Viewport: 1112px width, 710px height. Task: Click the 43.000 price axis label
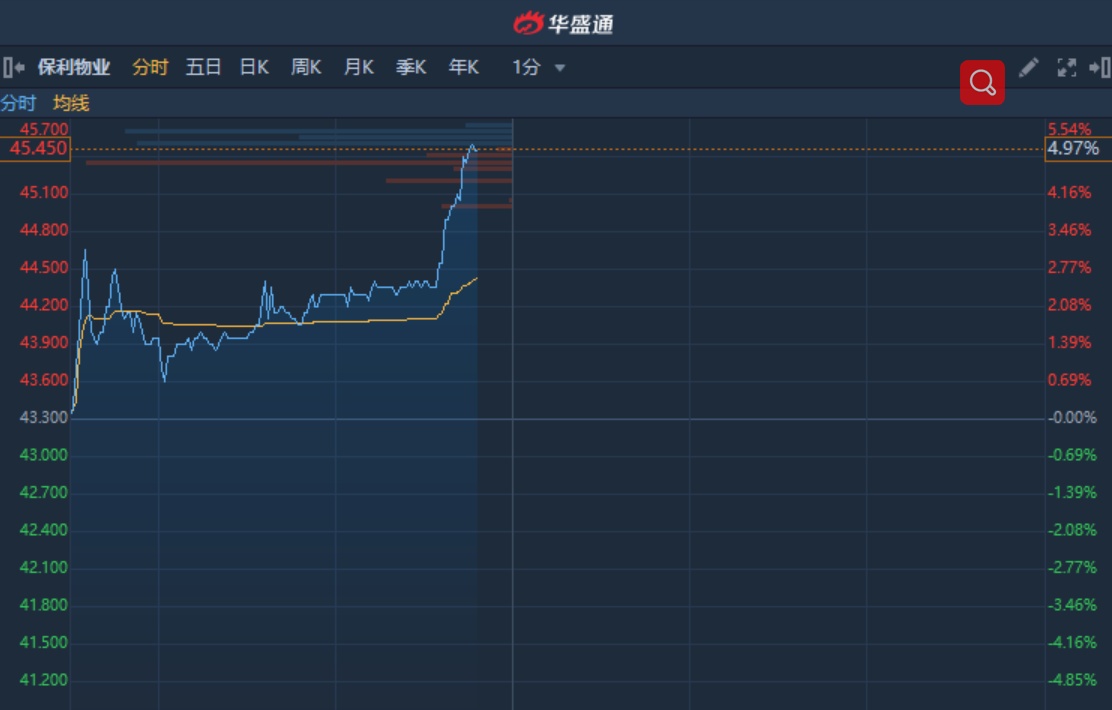[x=43, y=455]
